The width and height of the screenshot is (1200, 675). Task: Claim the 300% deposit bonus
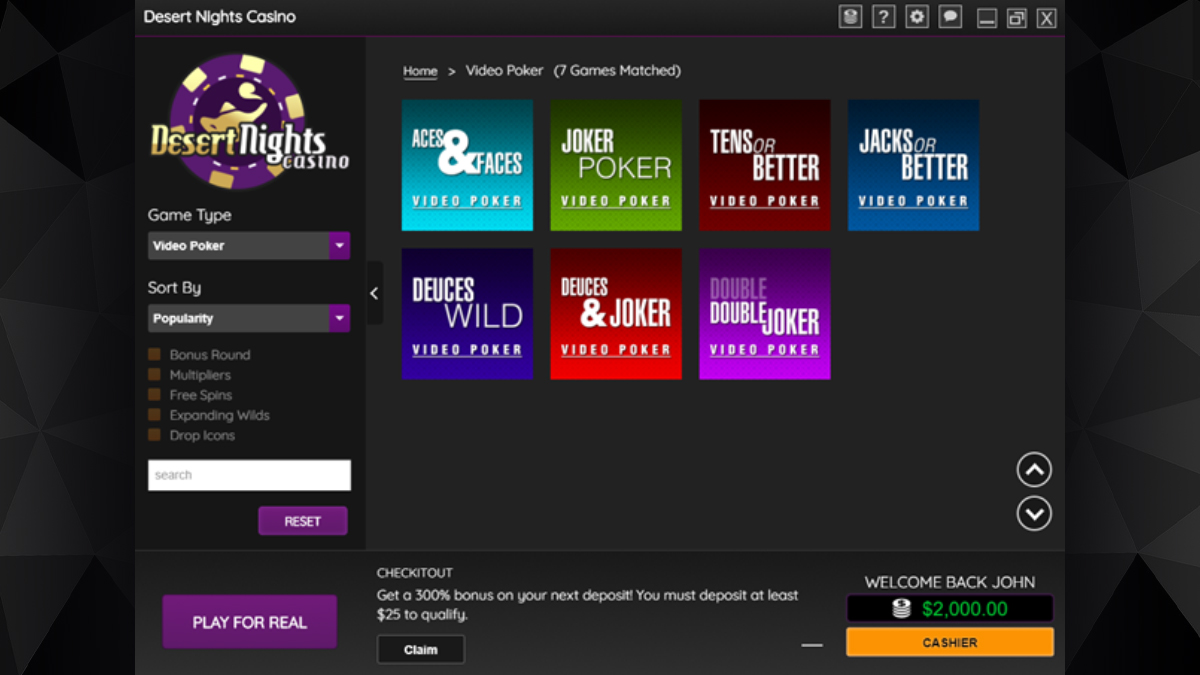(421, 650)
